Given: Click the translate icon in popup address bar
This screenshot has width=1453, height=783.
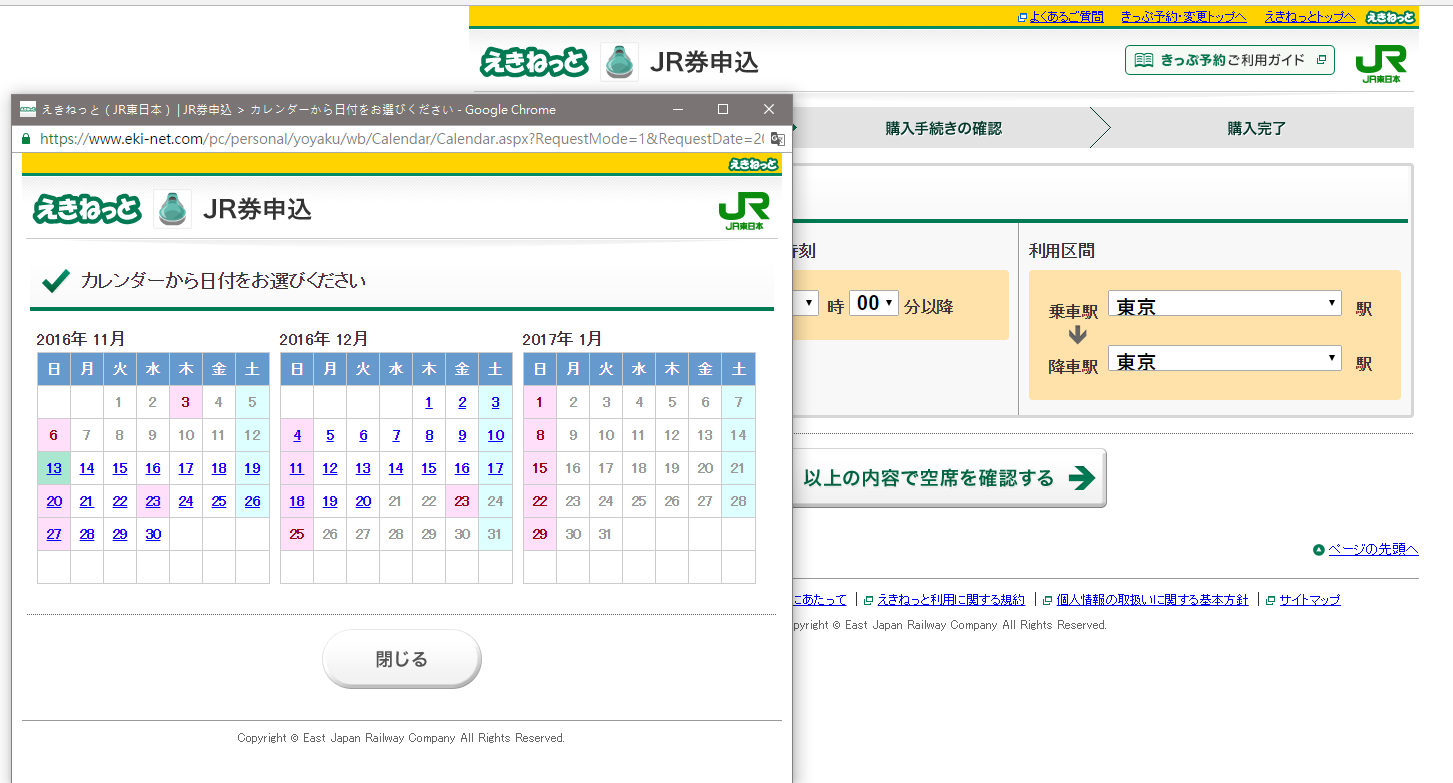Looking at the screenshot, I should click(x=777, y=138).
